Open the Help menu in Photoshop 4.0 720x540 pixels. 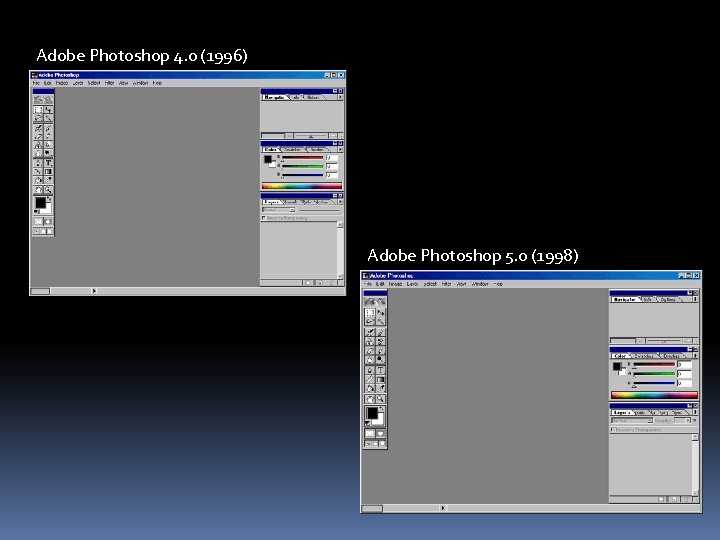(157, 83)
